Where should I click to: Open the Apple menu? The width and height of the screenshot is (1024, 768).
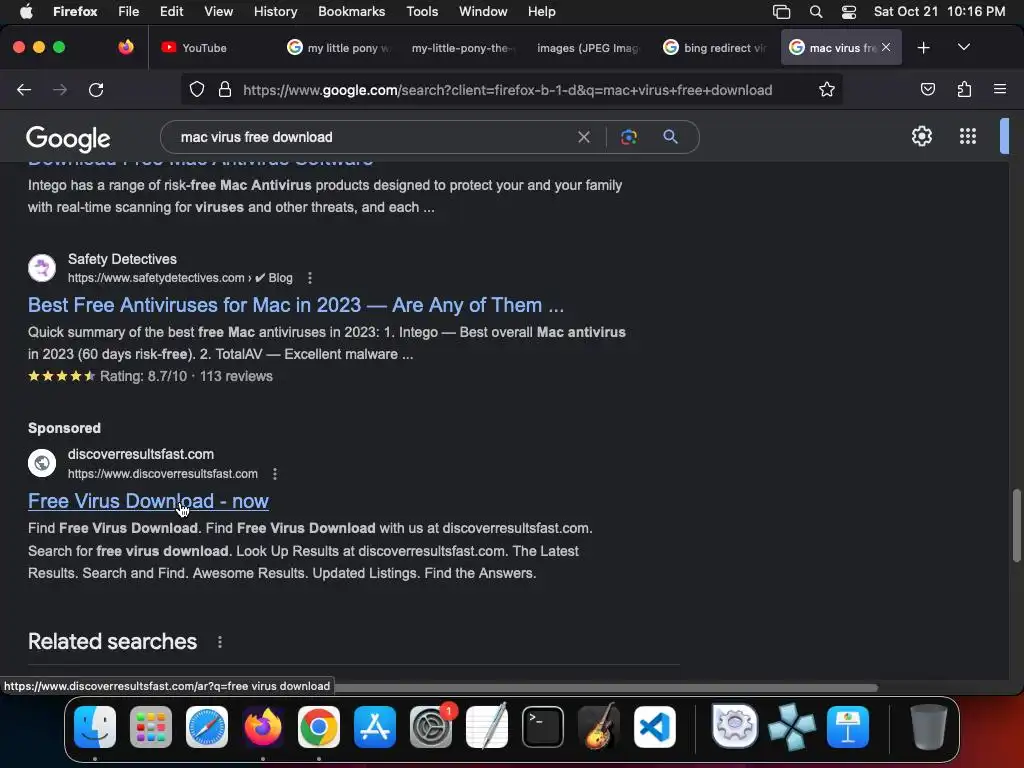pyautogui.click(x=26, y=11)
